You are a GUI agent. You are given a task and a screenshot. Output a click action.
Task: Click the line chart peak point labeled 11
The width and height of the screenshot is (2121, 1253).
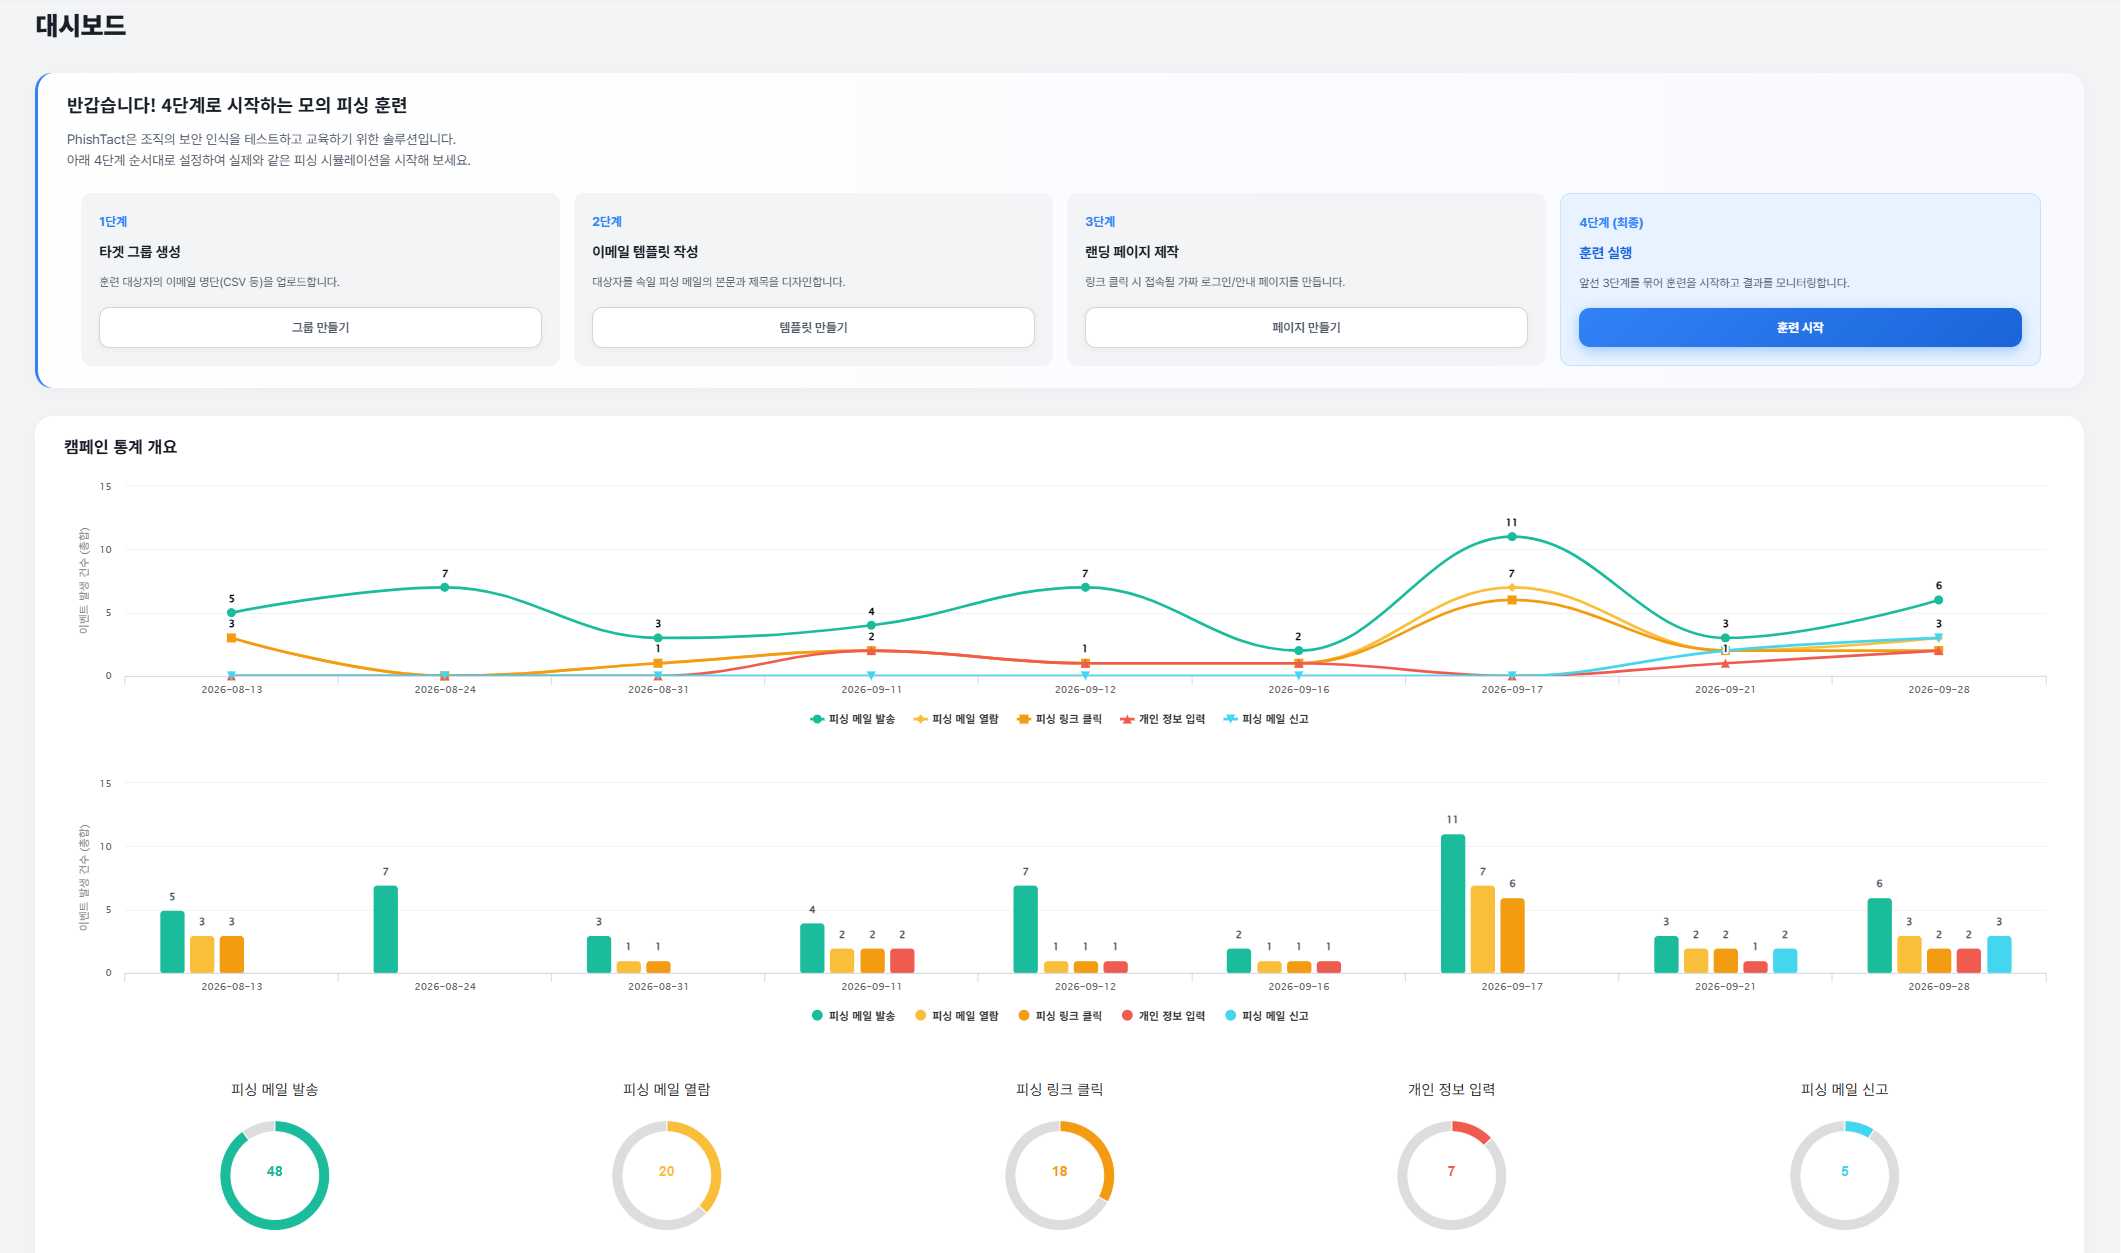pyautogui.click(x=1512, y=537)
